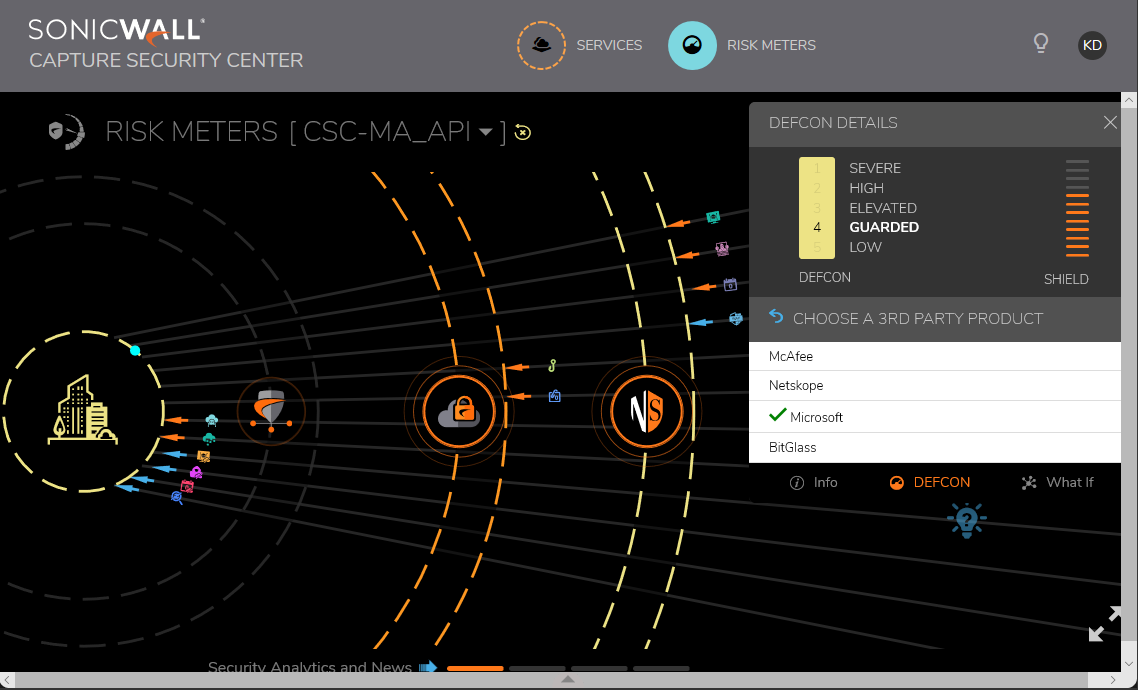Open the KD user avatar menu
The image size is (1138, 690).
pos(1092,45)
